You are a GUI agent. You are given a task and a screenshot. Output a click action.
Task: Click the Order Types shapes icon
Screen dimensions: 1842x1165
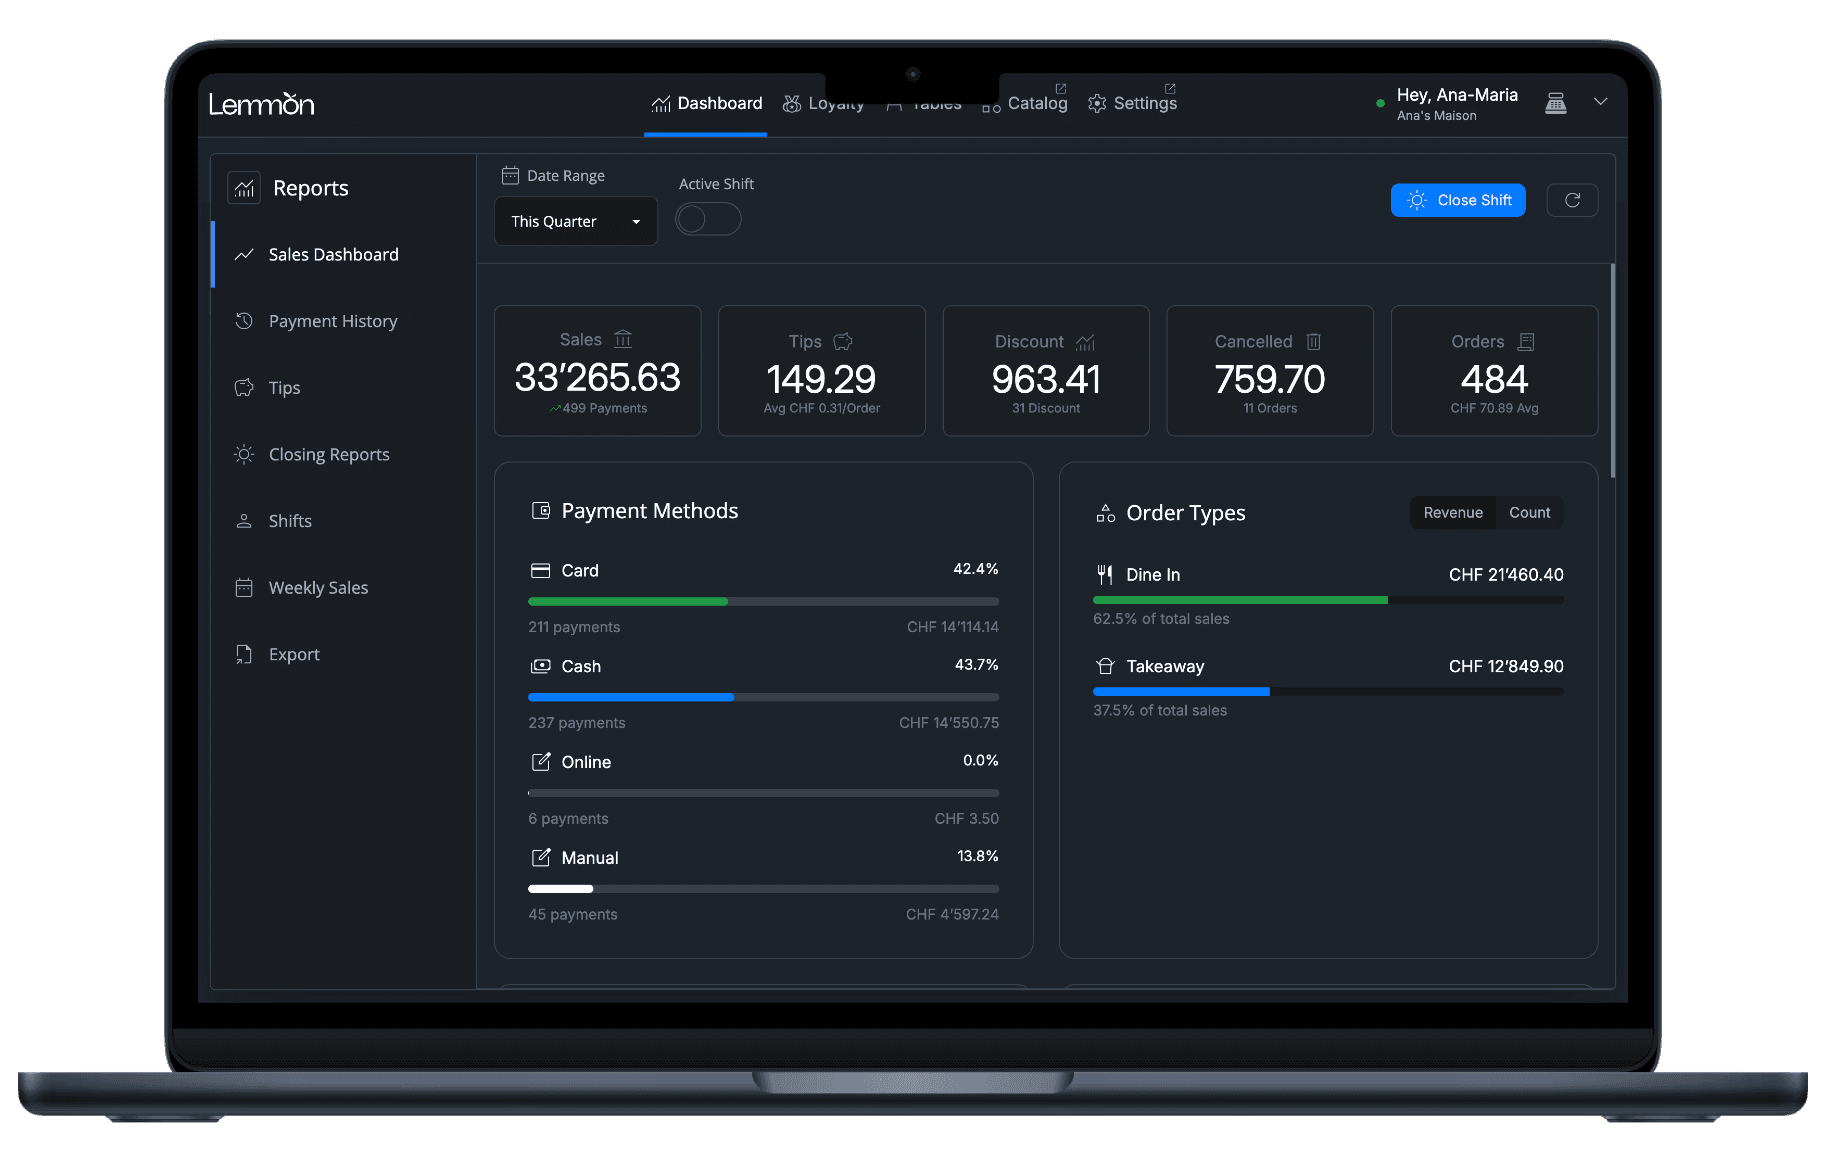[1105, 513]
